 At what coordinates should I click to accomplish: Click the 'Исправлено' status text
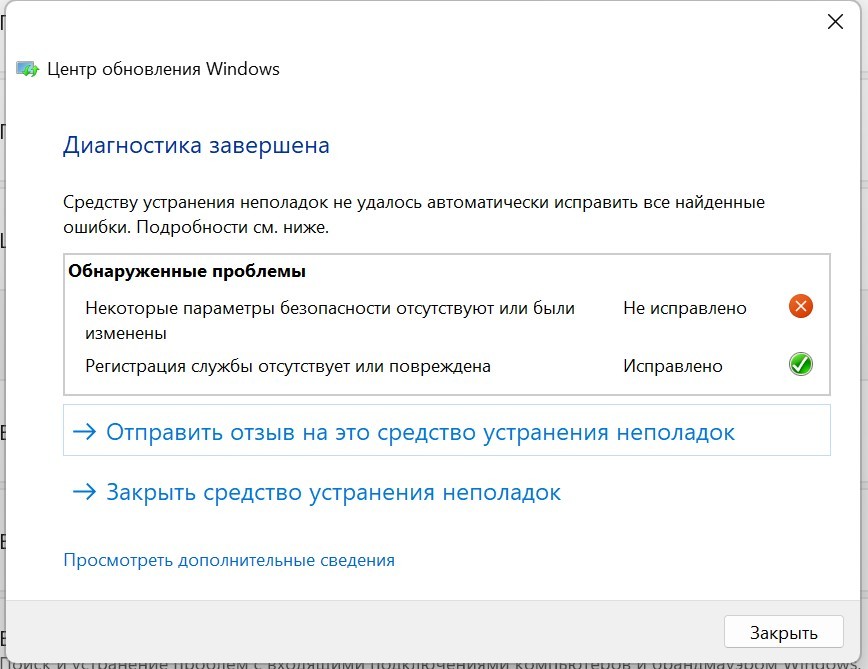click(x=673, y=366)
